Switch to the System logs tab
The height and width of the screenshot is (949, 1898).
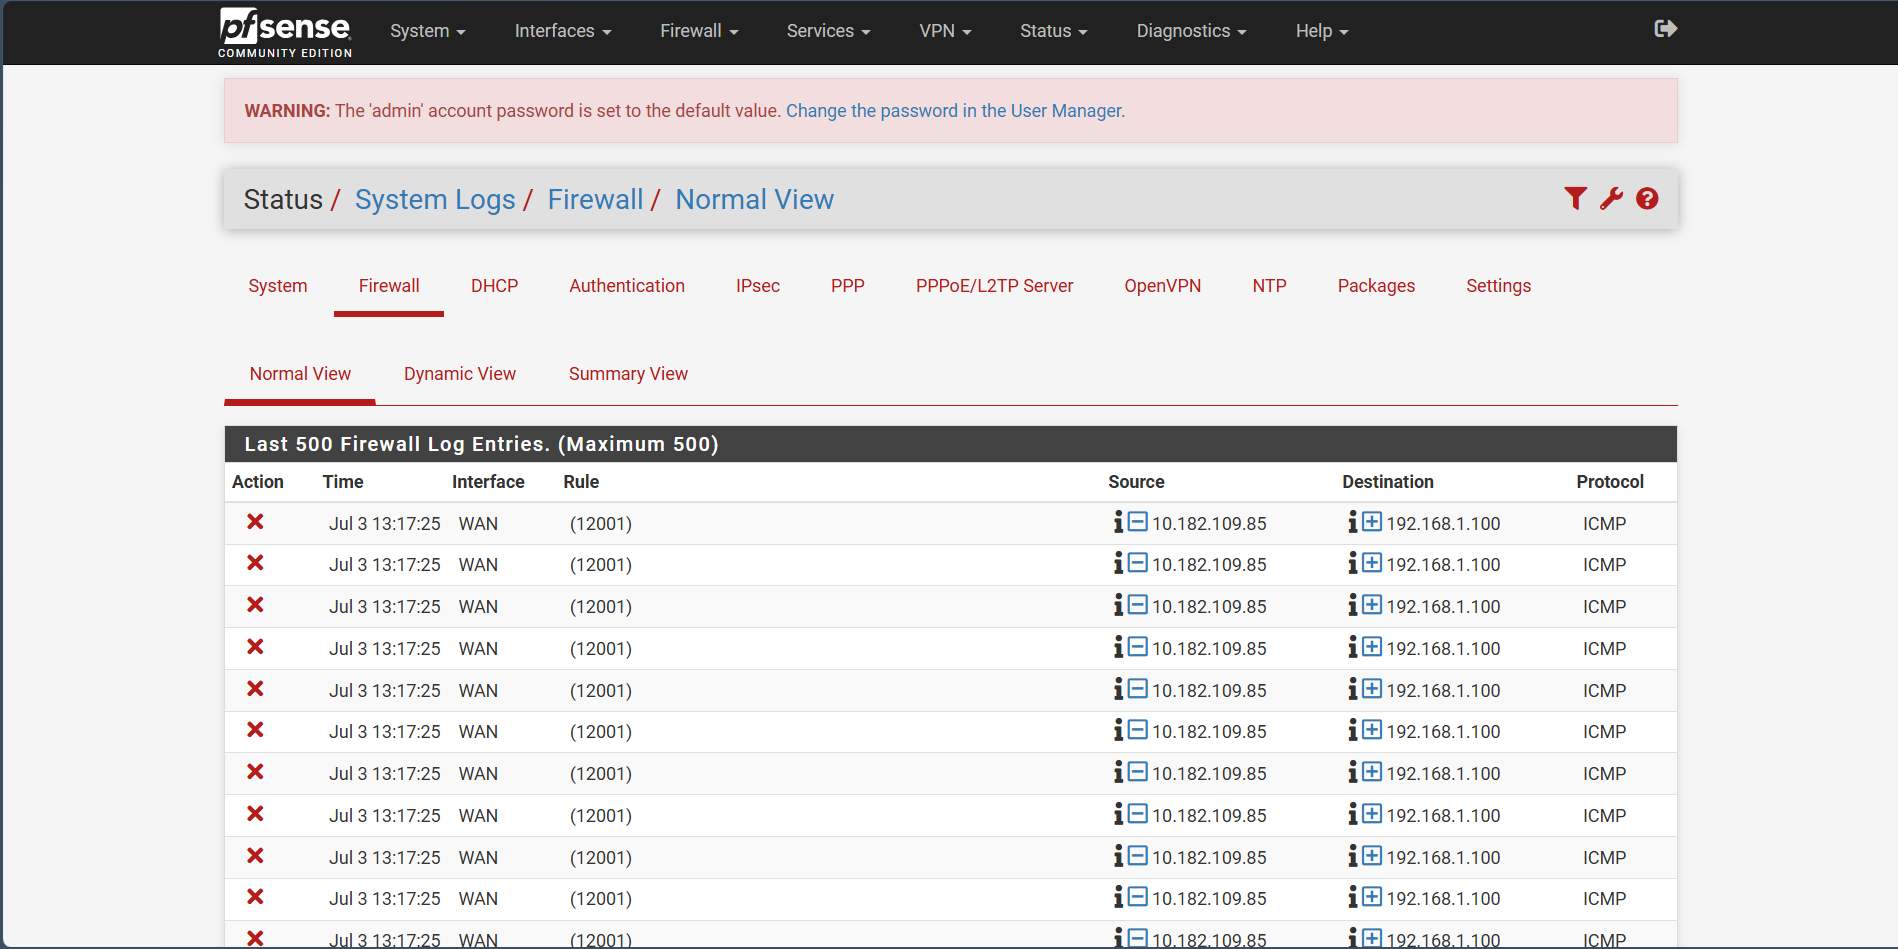[x=278, y=286]
